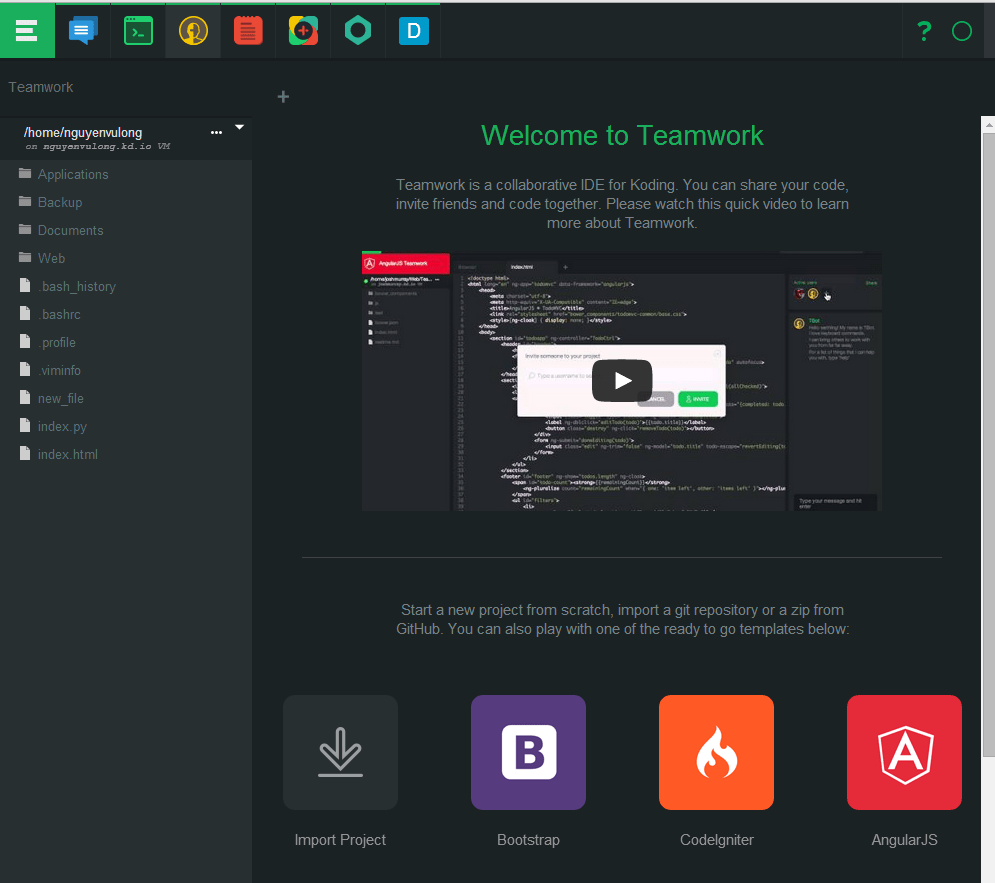Click the Import Project tile

click(x=340, y=752)
